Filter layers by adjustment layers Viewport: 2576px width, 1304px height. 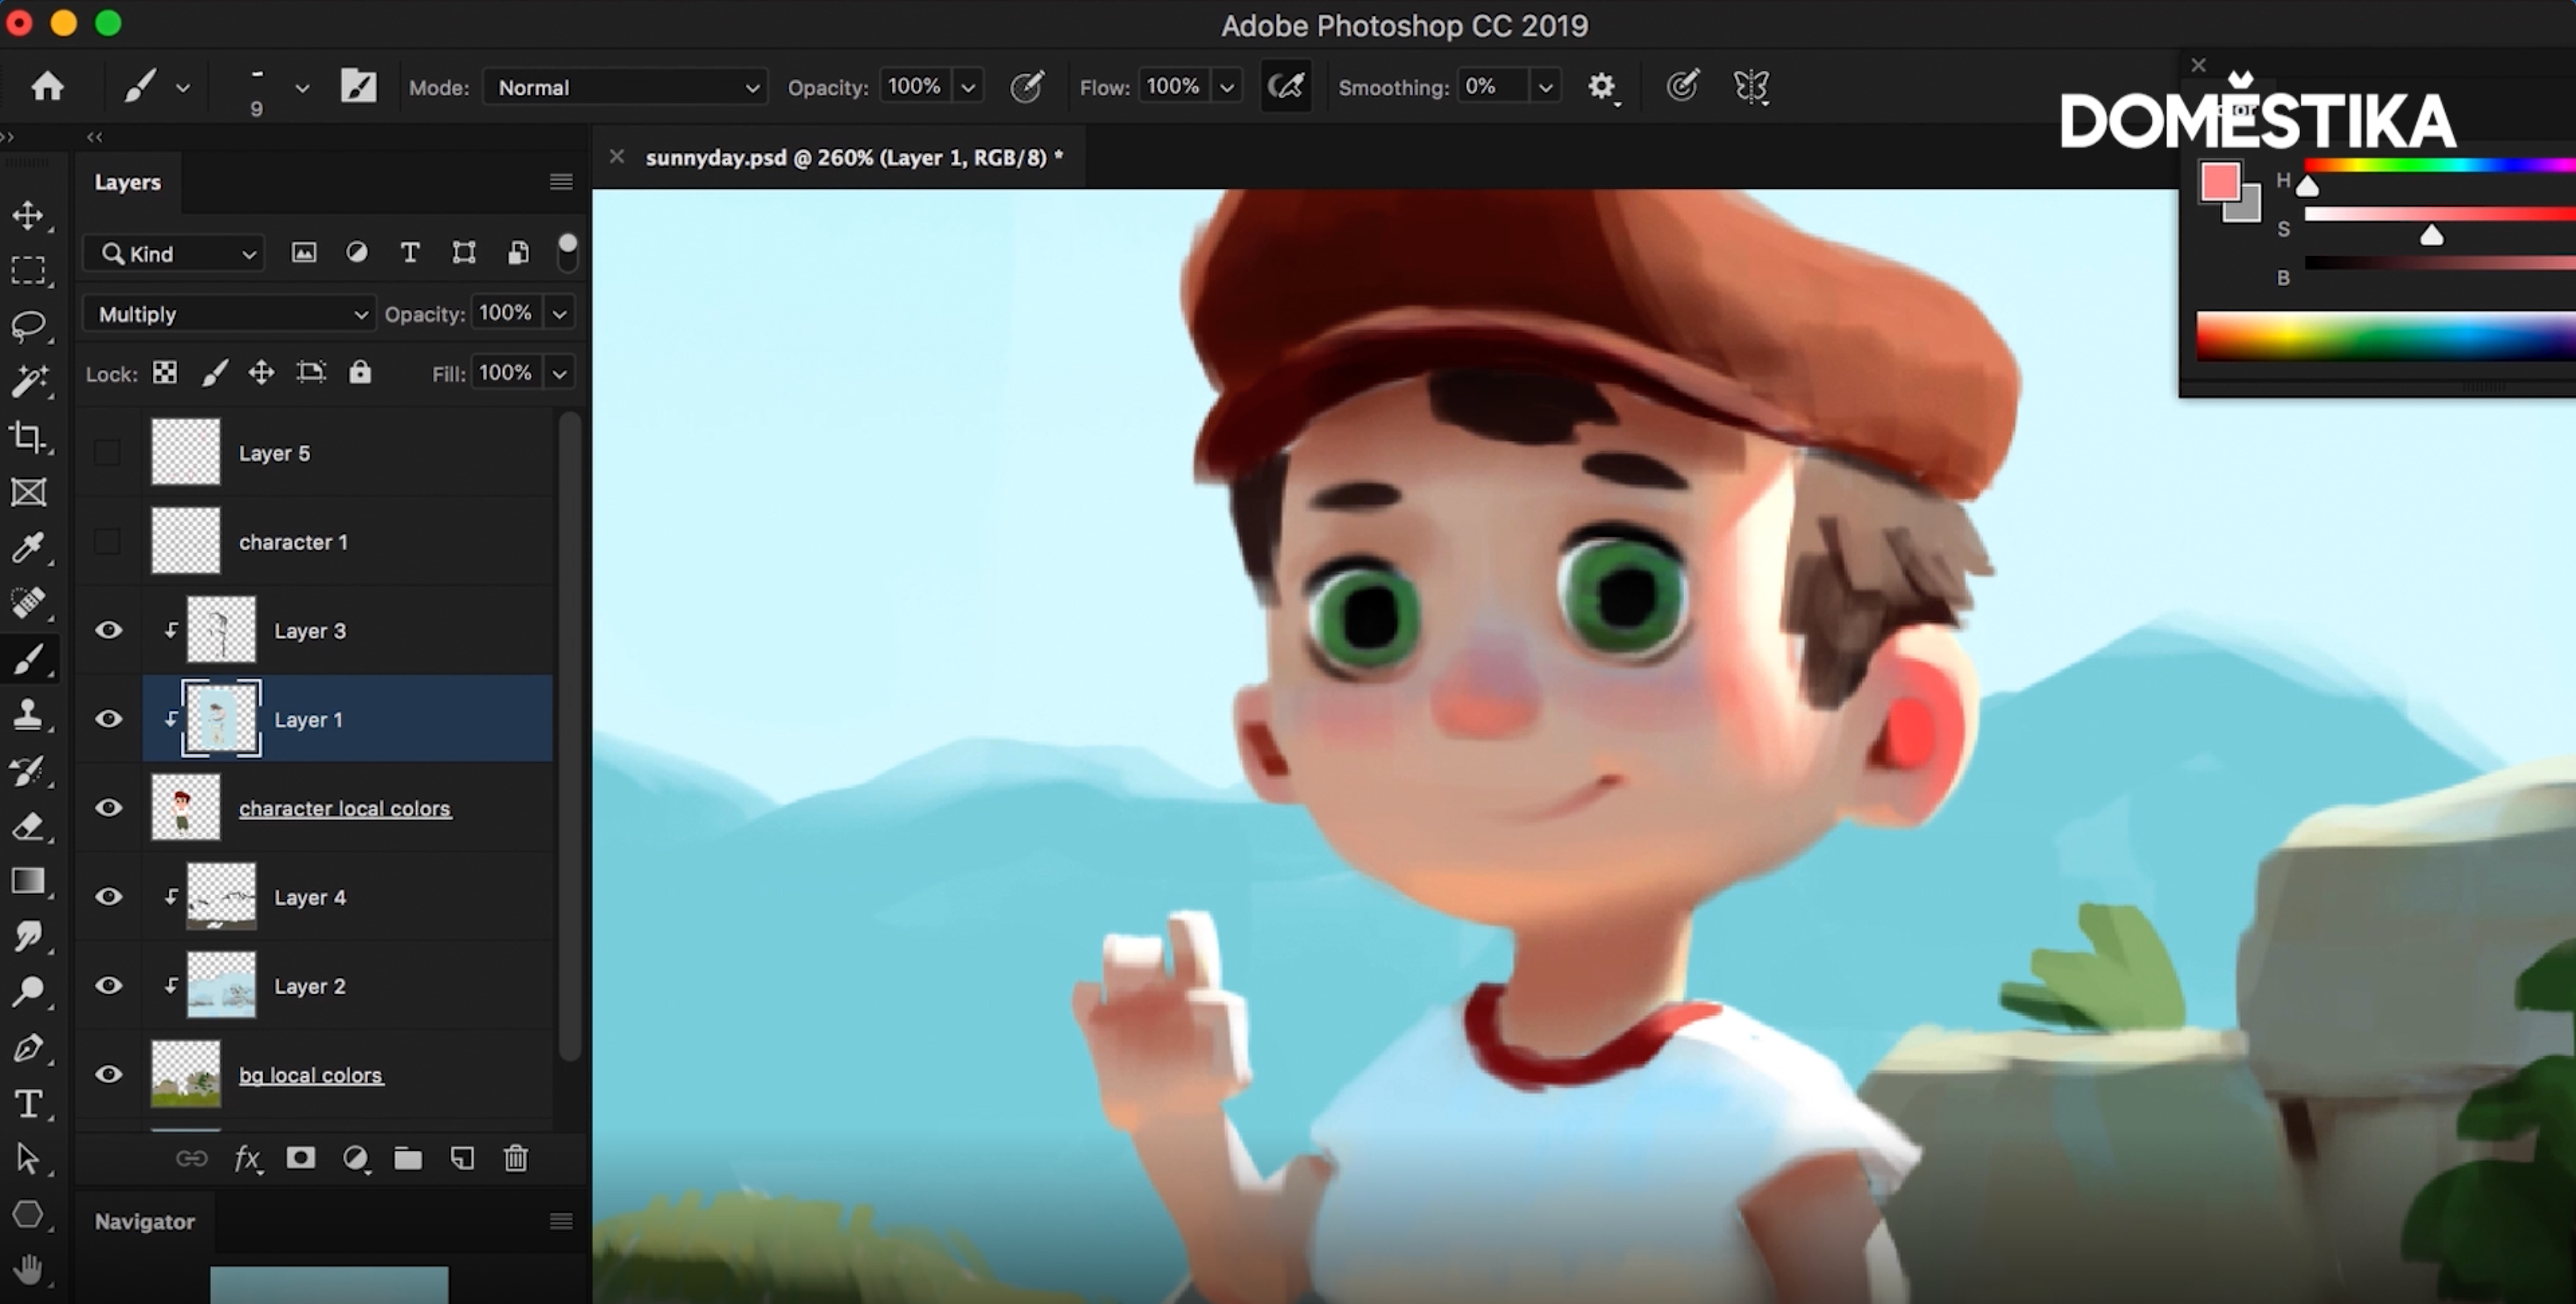tap(357, 253)
